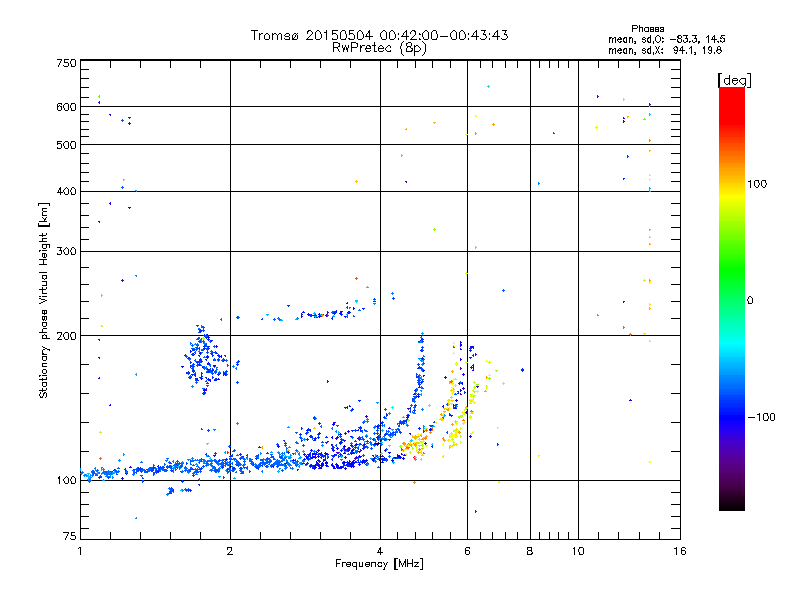Click the 'mean, sd,O: -83.3, 14.5' text
Viewport: 800px width, 600px height.
pos(666,39)
